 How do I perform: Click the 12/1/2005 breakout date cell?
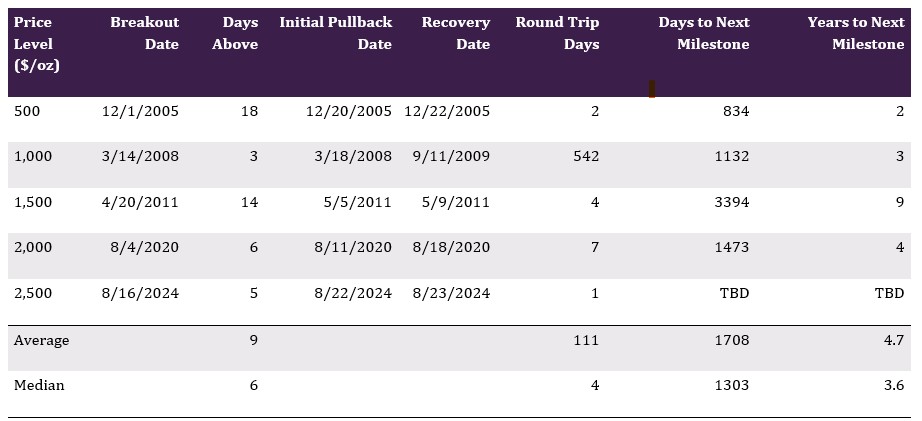[x=140, y=111]
